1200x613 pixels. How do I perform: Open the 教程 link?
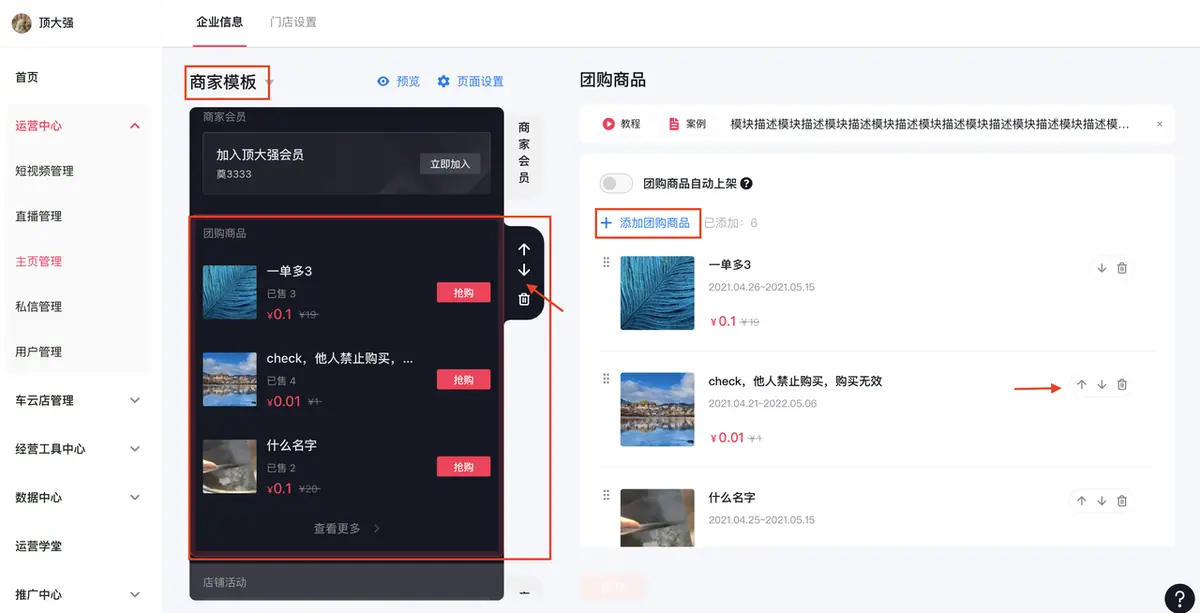click(630, 124)
